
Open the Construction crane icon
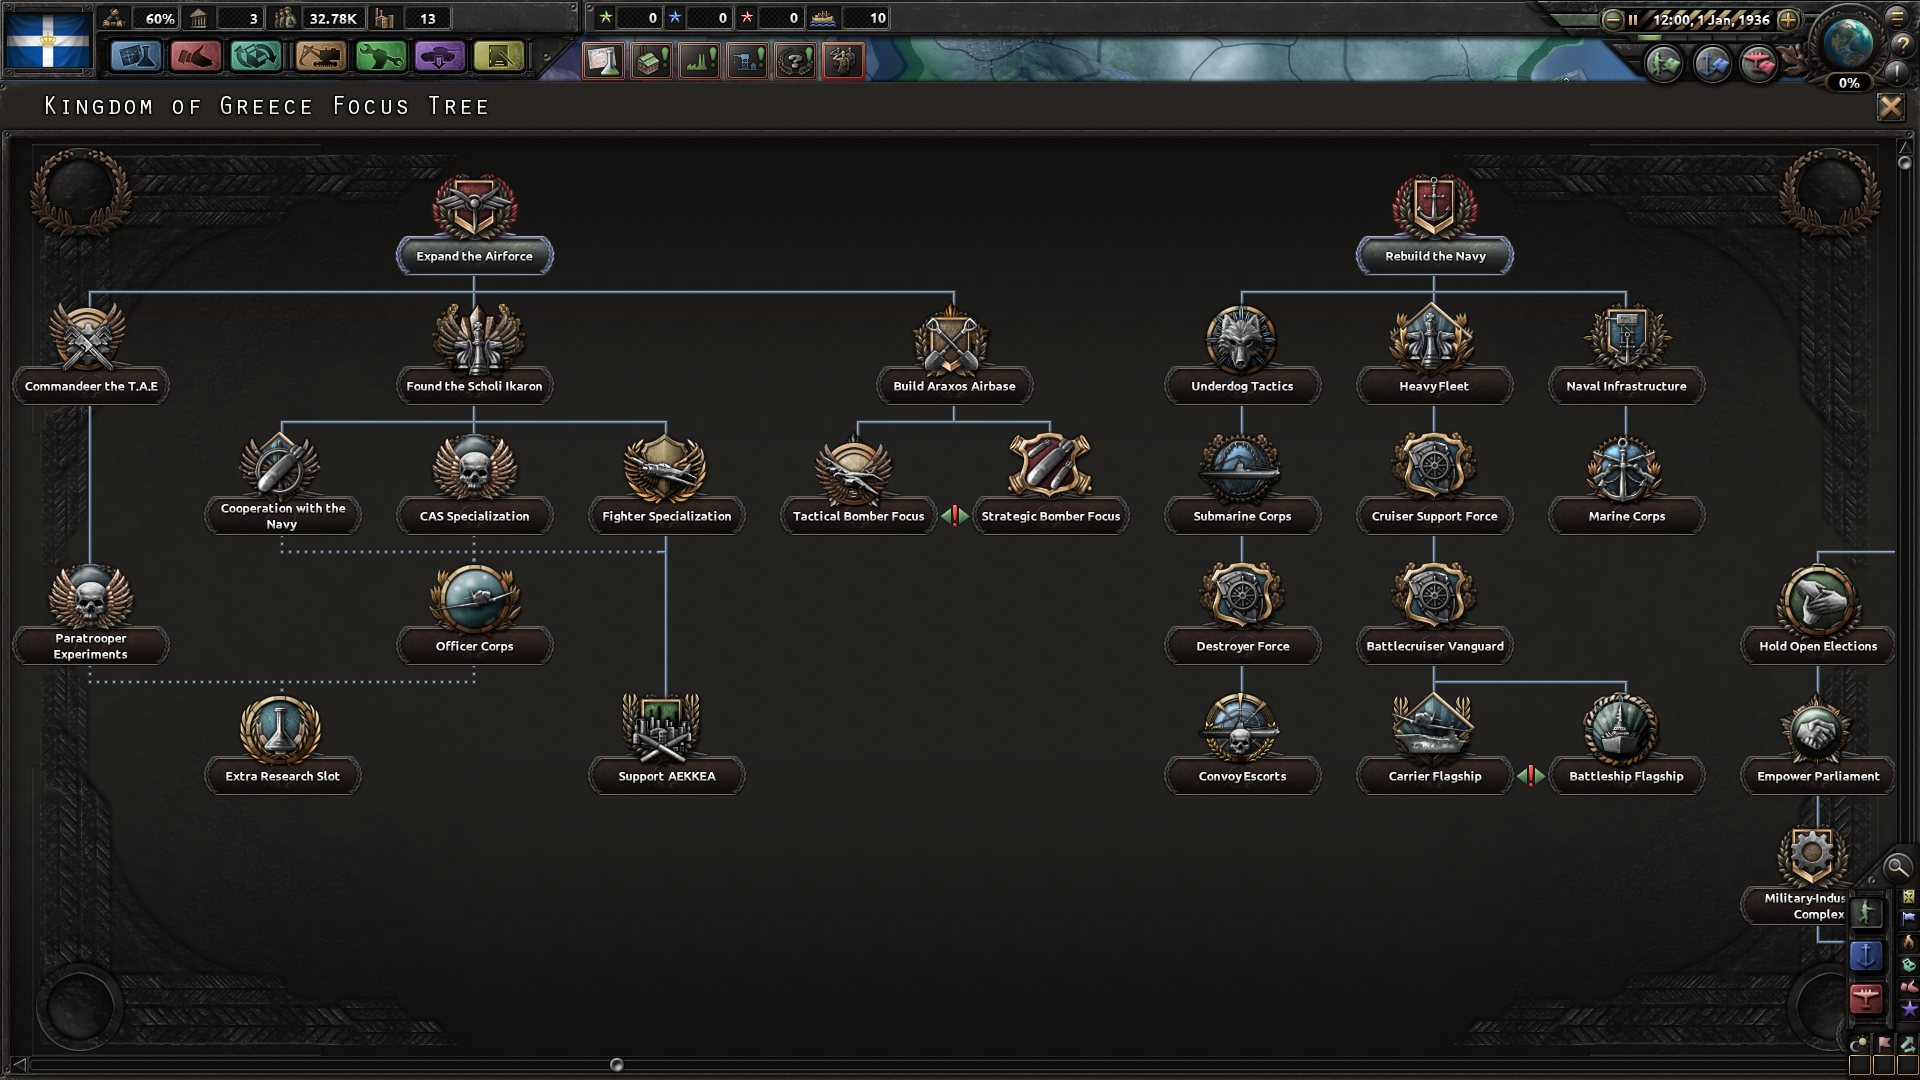(x=320, y=57)
